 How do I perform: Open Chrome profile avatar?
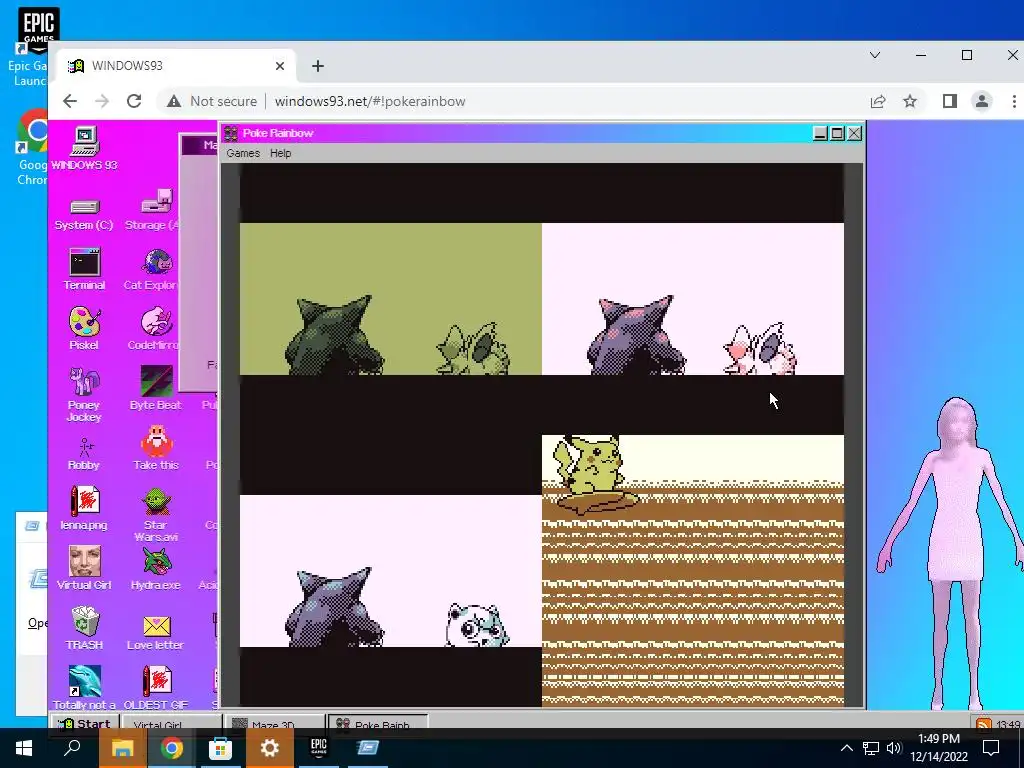[982, 101]
